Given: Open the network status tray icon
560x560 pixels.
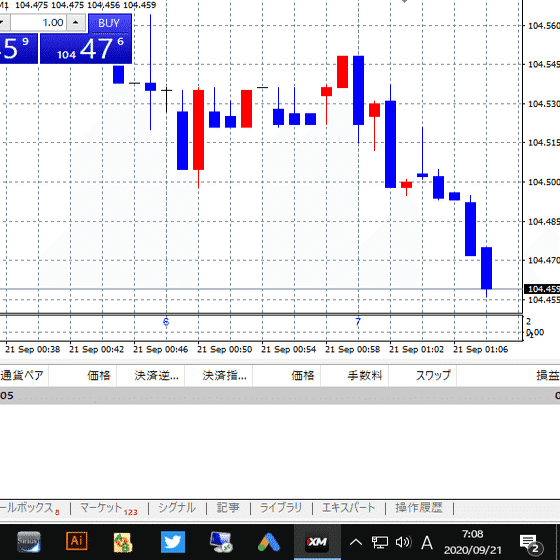Looking at the screenshot, I should (x=380, y=542).
